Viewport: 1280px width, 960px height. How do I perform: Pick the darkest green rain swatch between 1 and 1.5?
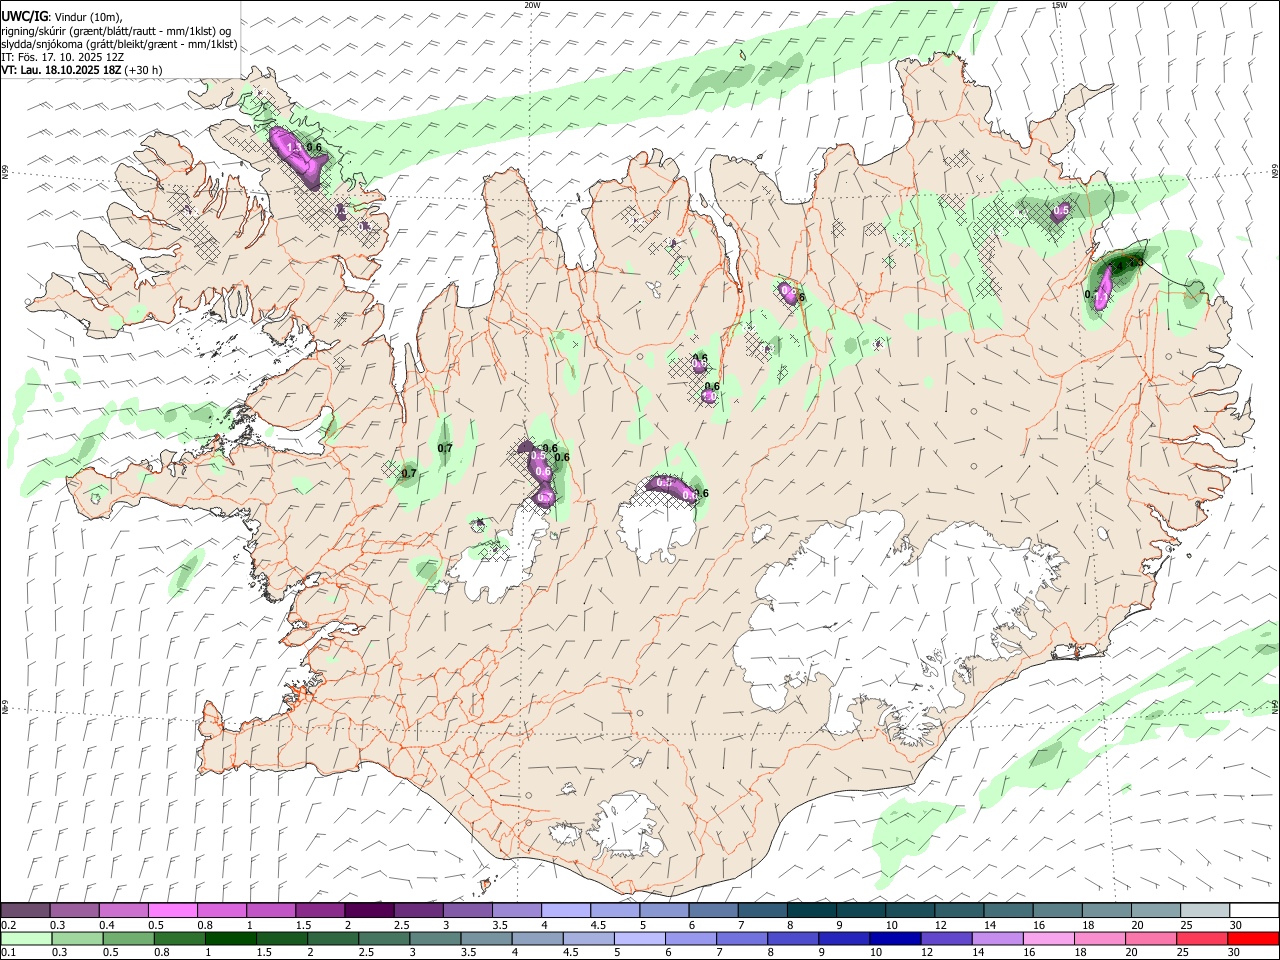[230, 938]
